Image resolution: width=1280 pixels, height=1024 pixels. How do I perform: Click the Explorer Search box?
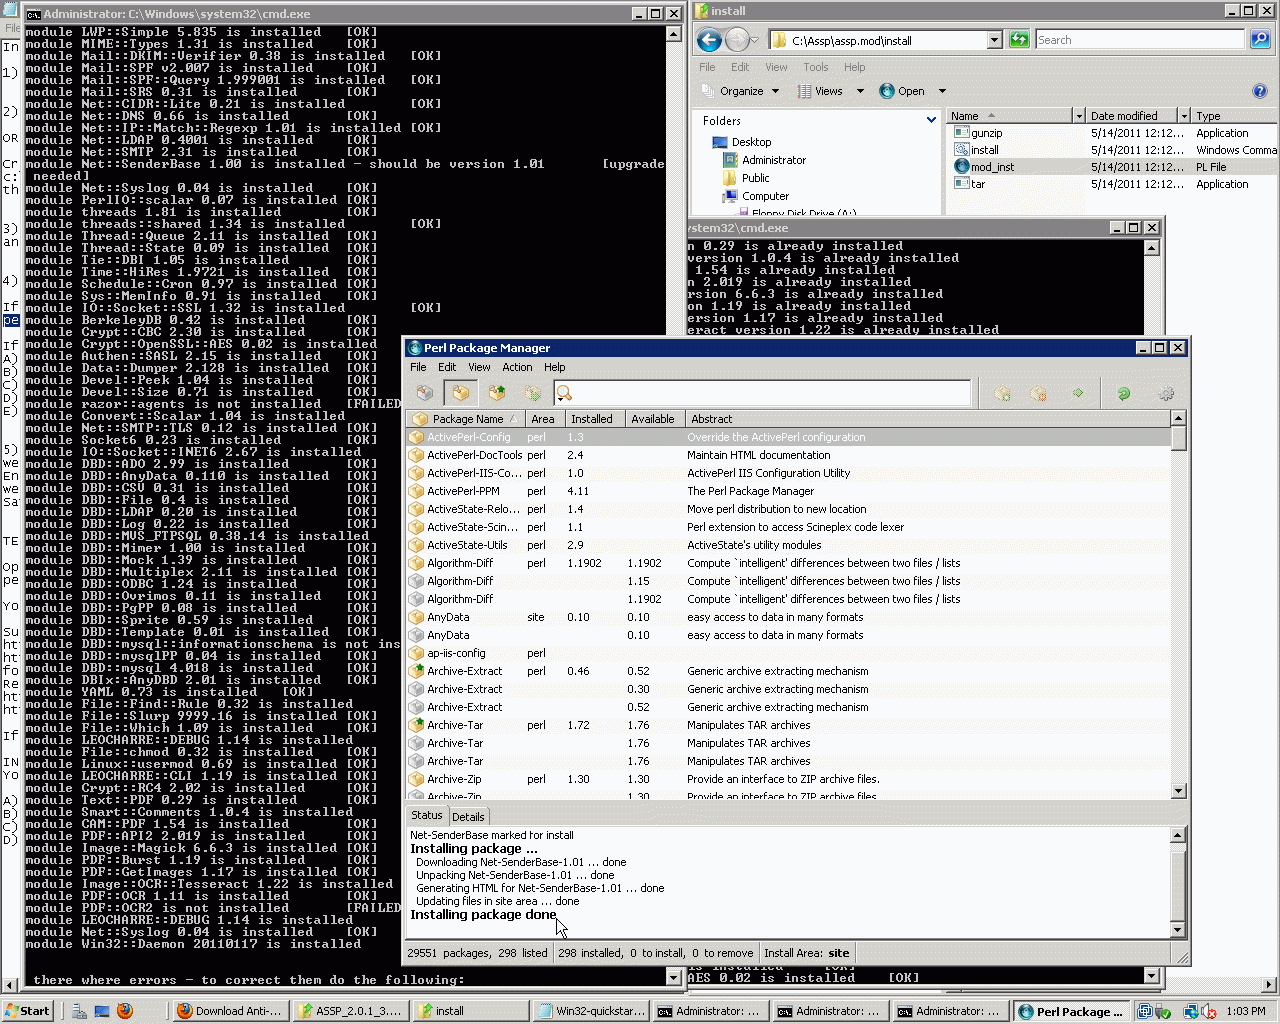click(1140, 40)
